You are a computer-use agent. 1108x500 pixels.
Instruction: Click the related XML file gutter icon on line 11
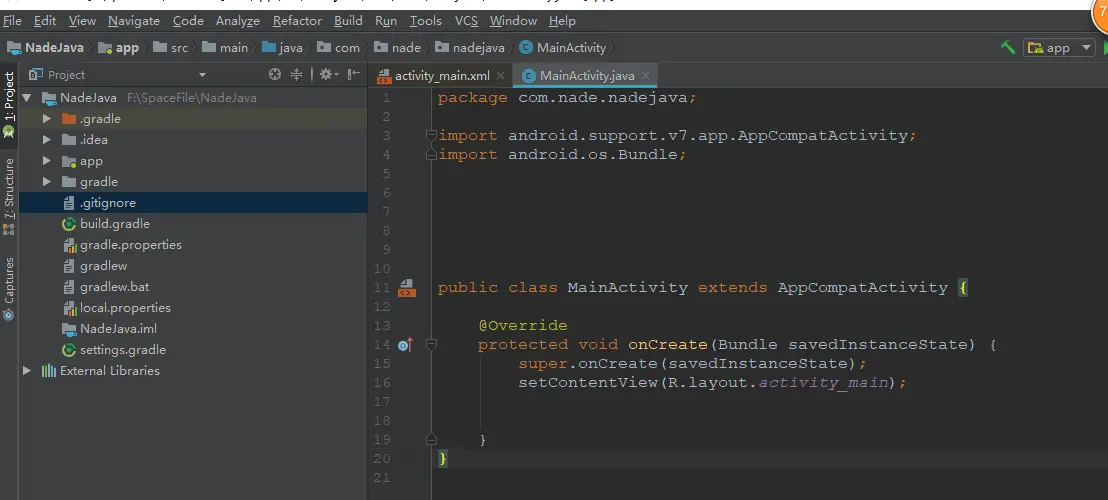406,287
